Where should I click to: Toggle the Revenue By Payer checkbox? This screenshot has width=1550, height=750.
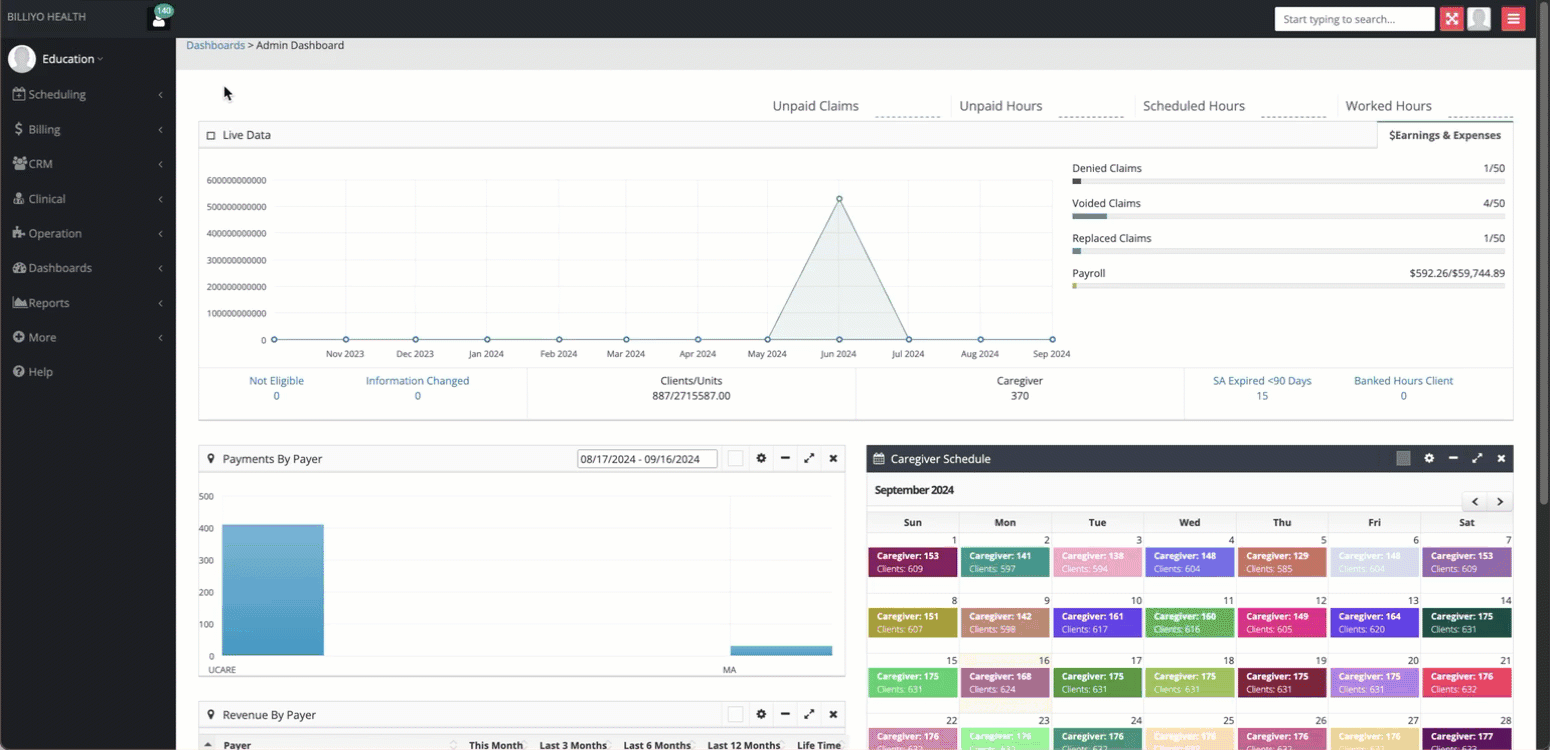[735, 714]
